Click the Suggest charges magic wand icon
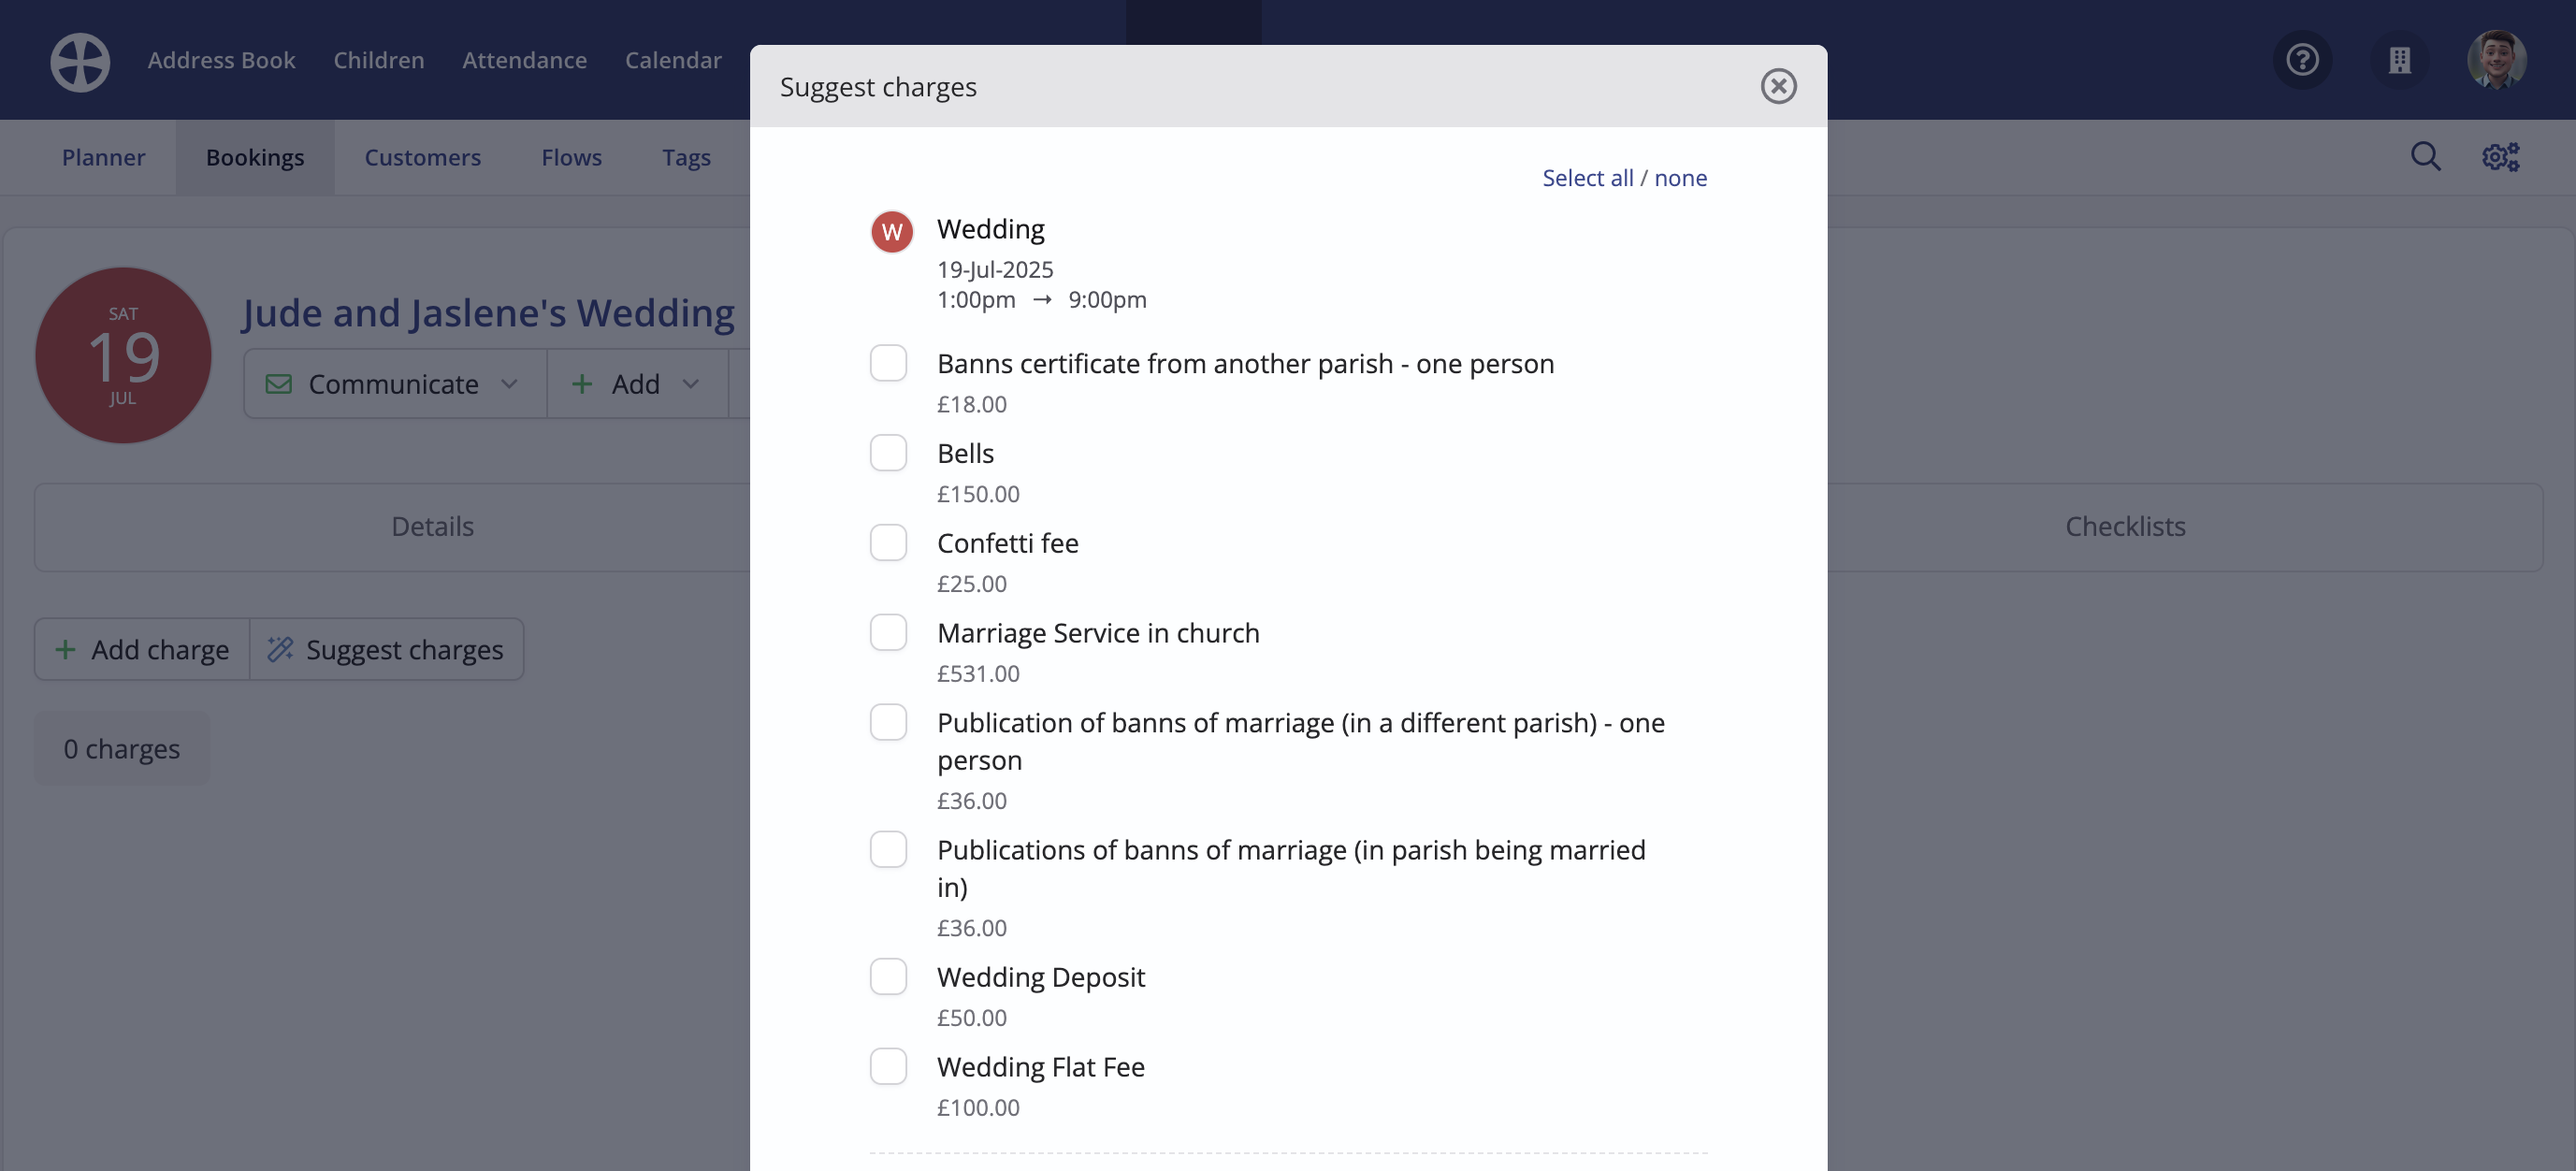The width and height of the screenshot is (2576, 1171). click(280, 649)
